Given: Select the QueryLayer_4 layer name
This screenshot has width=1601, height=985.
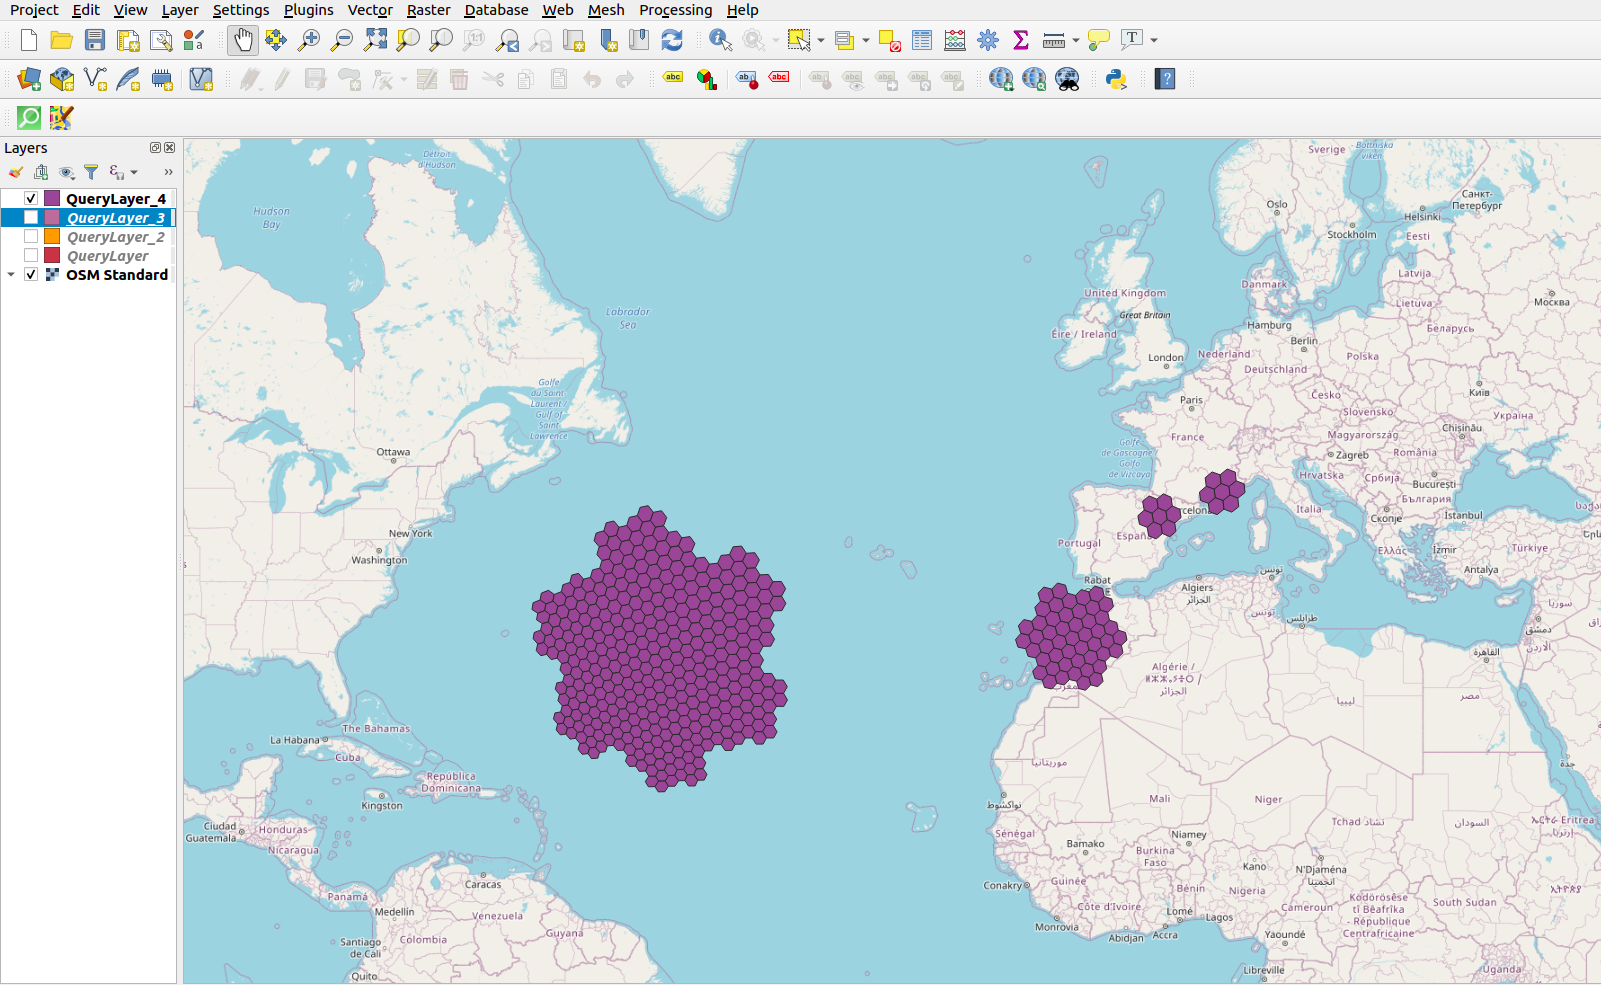Looking at the screenshot, I should 116,199.
